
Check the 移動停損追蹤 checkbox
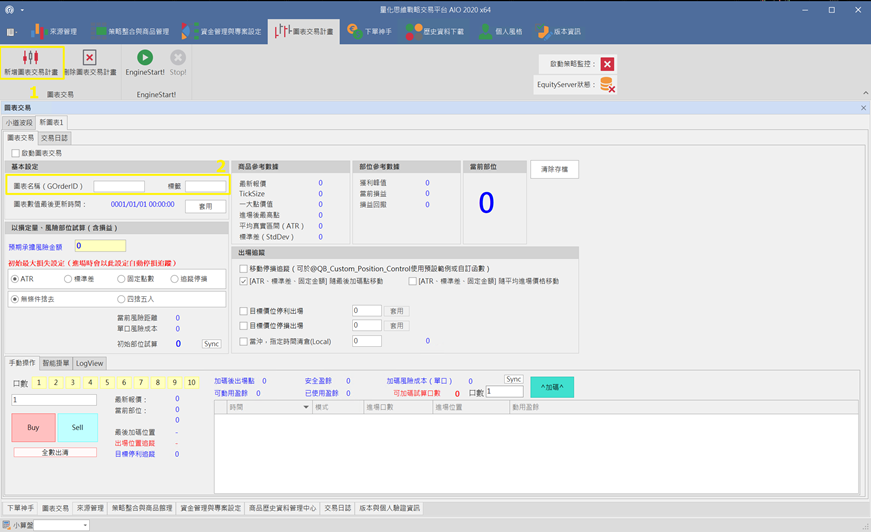[243, 269]
